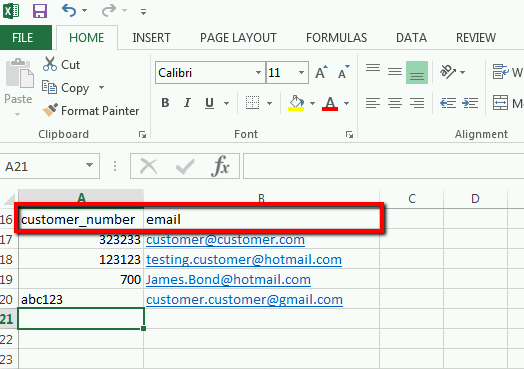The width and height of the screenshot is (524, 369).
Task: Select Middle Align
Action: (395, 72)
